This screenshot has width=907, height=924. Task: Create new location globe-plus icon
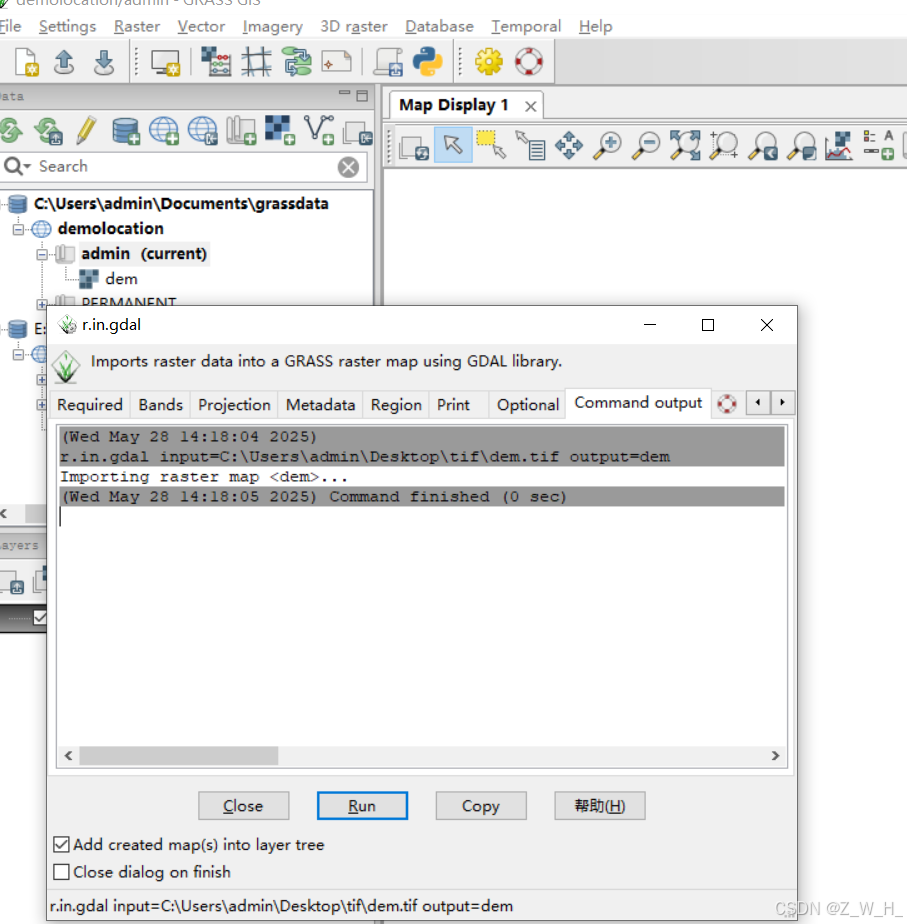pyautogui.click(x=164, y=130)
